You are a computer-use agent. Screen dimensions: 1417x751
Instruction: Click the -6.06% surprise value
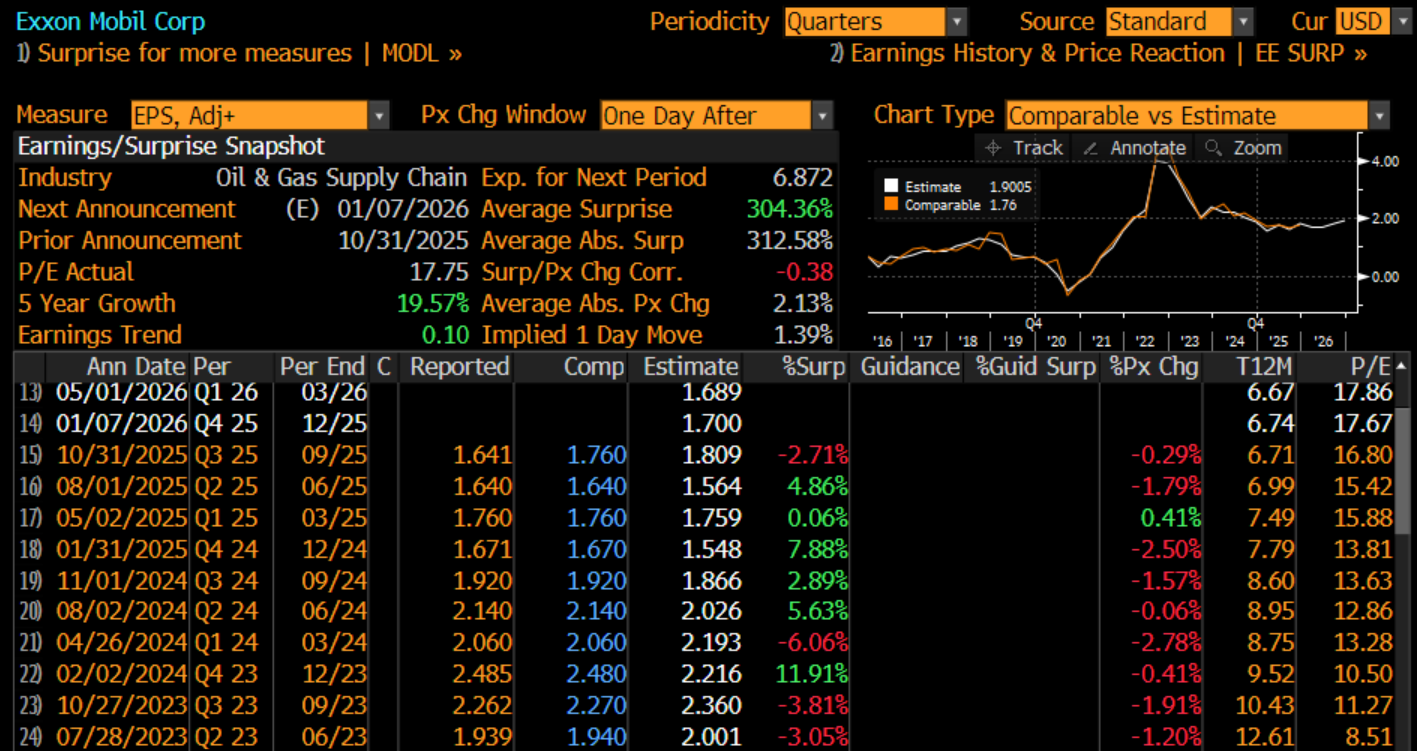click(x=813, y=643)
